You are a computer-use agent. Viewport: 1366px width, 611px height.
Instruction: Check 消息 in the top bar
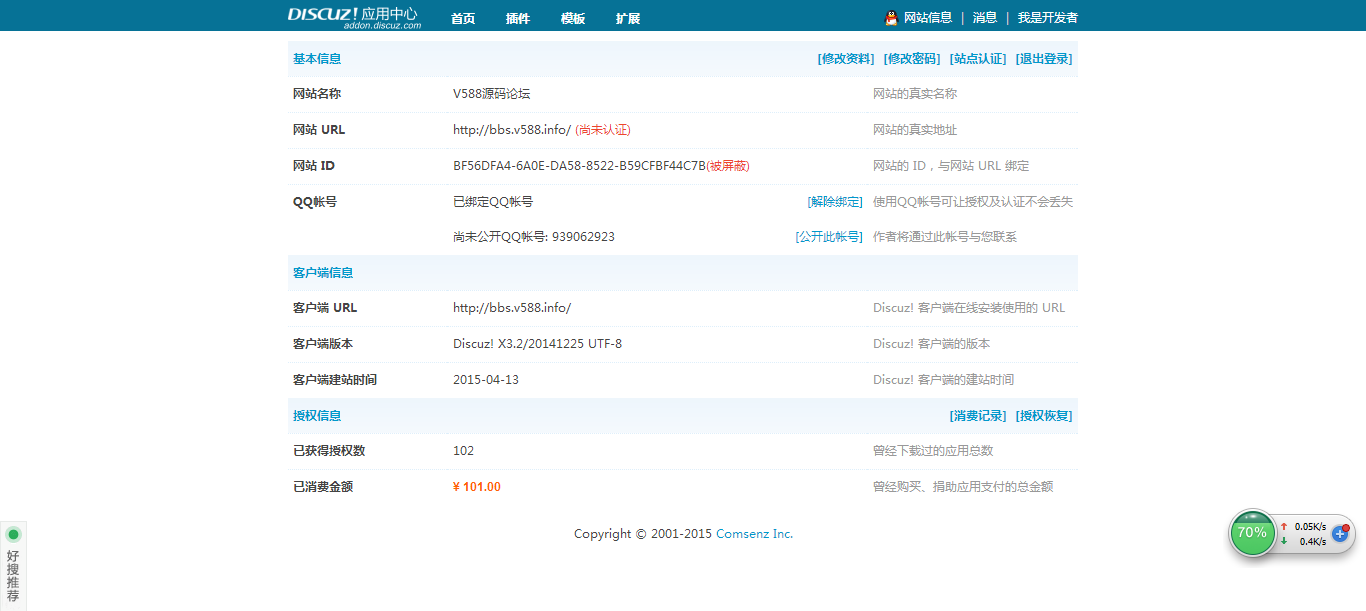[984, 17]
